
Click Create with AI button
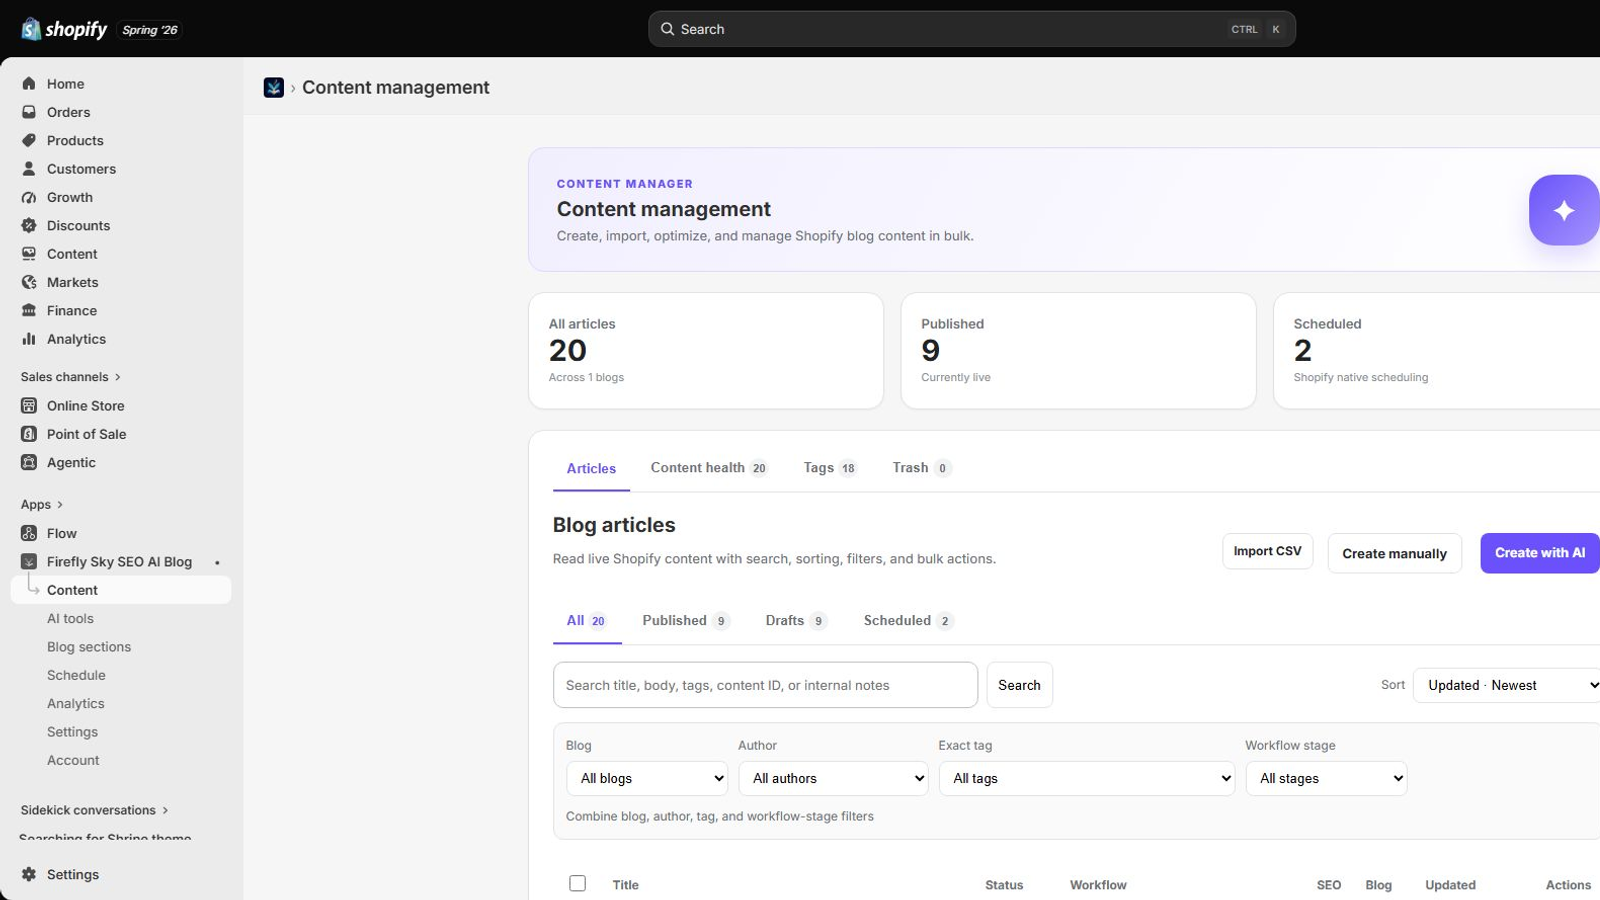click(x=1540, y=553)
